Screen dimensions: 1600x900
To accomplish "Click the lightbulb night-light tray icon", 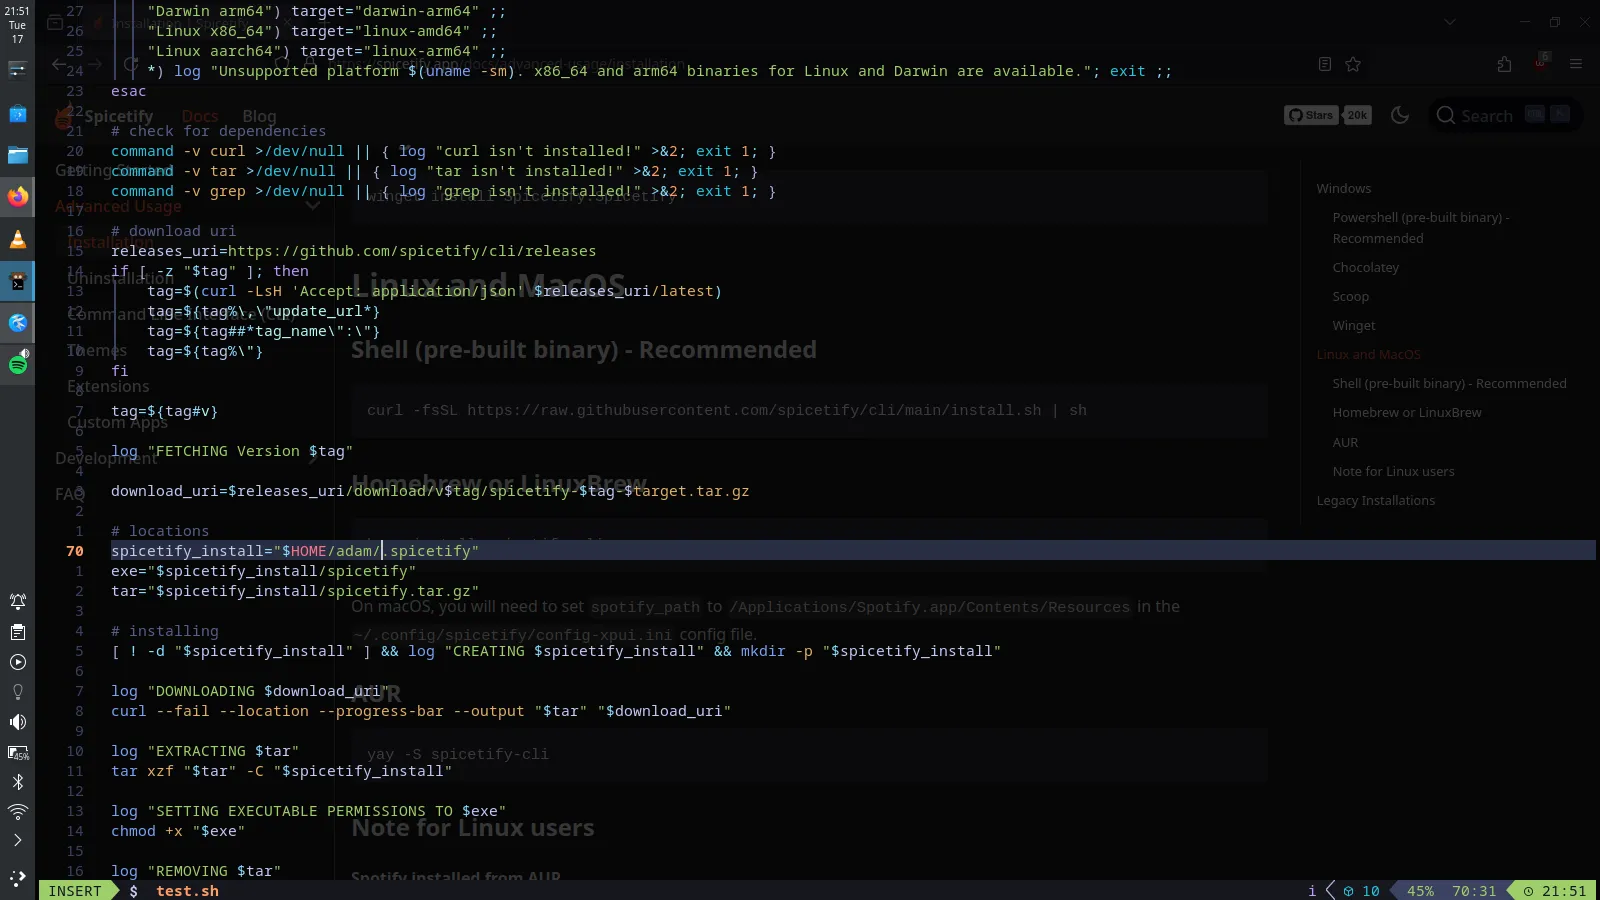I will coord(18,692).
